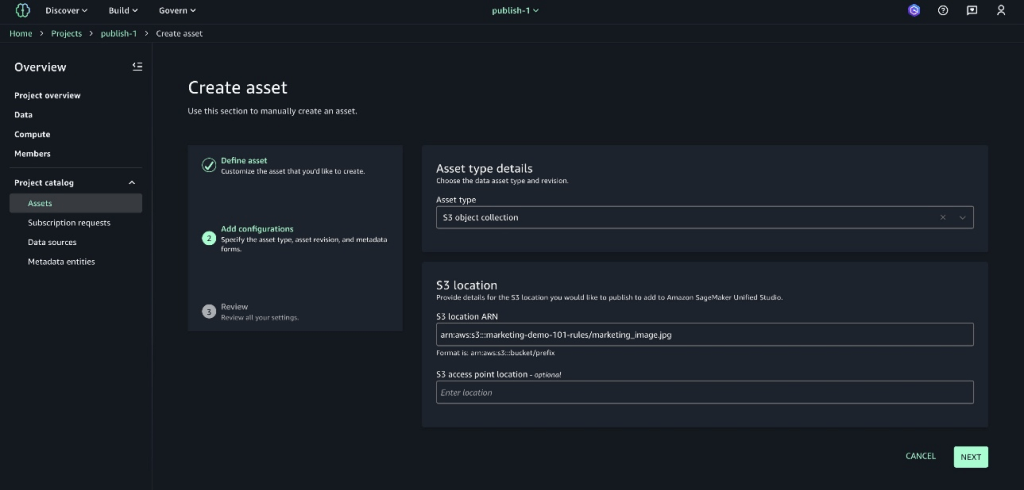This screenshot has height=490, width=1024.
Task: Open the feedback chat icon
Action: pos(972,10)
